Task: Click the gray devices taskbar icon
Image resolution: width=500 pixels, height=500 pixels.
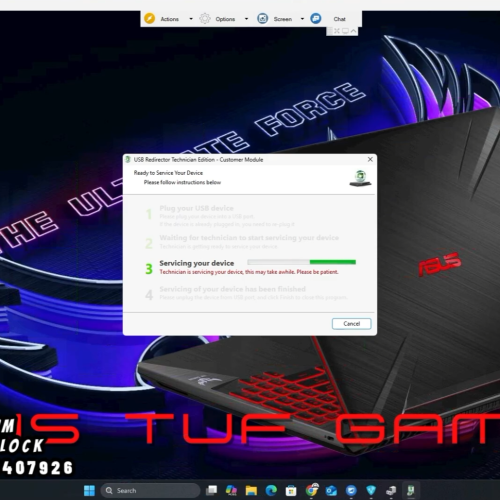Action: point(391,490)
